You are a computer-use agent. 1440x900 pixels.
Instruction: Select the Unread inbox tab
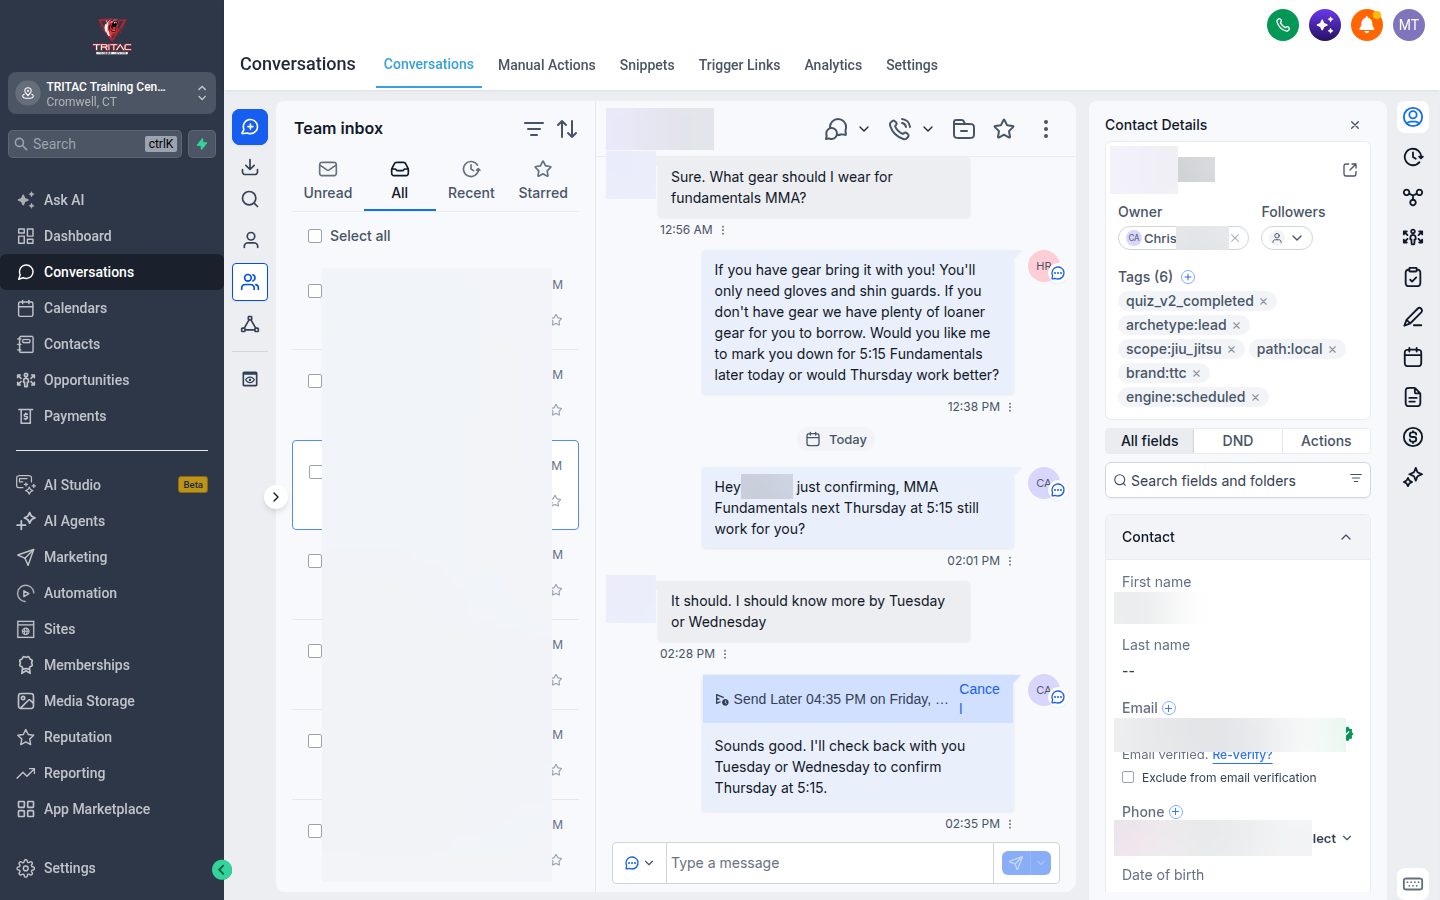pos(328,181)
